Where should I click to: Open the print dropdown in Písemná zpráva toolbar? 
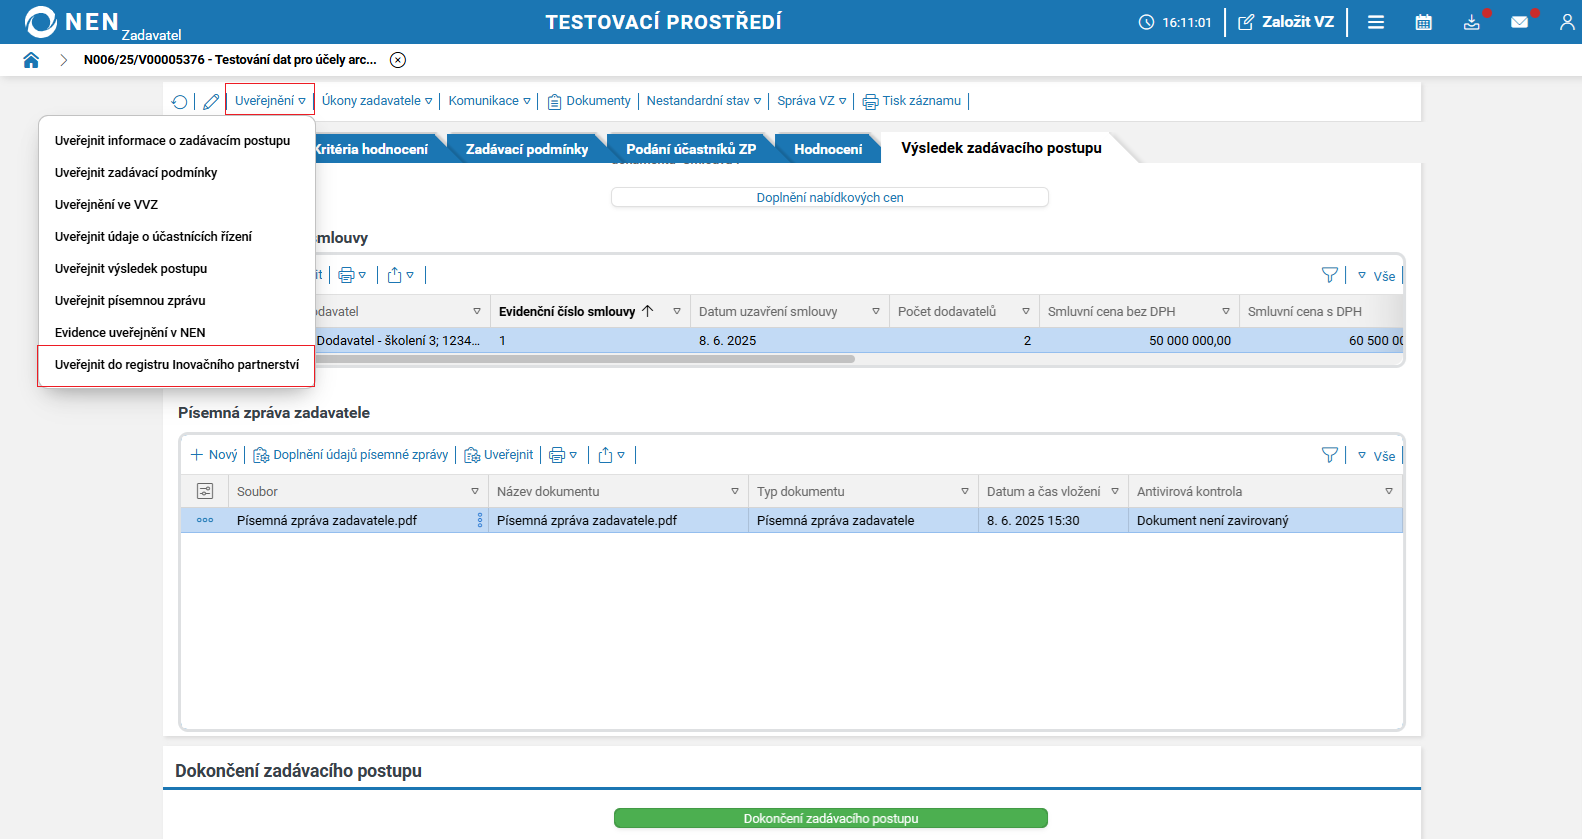click(563, 455)
